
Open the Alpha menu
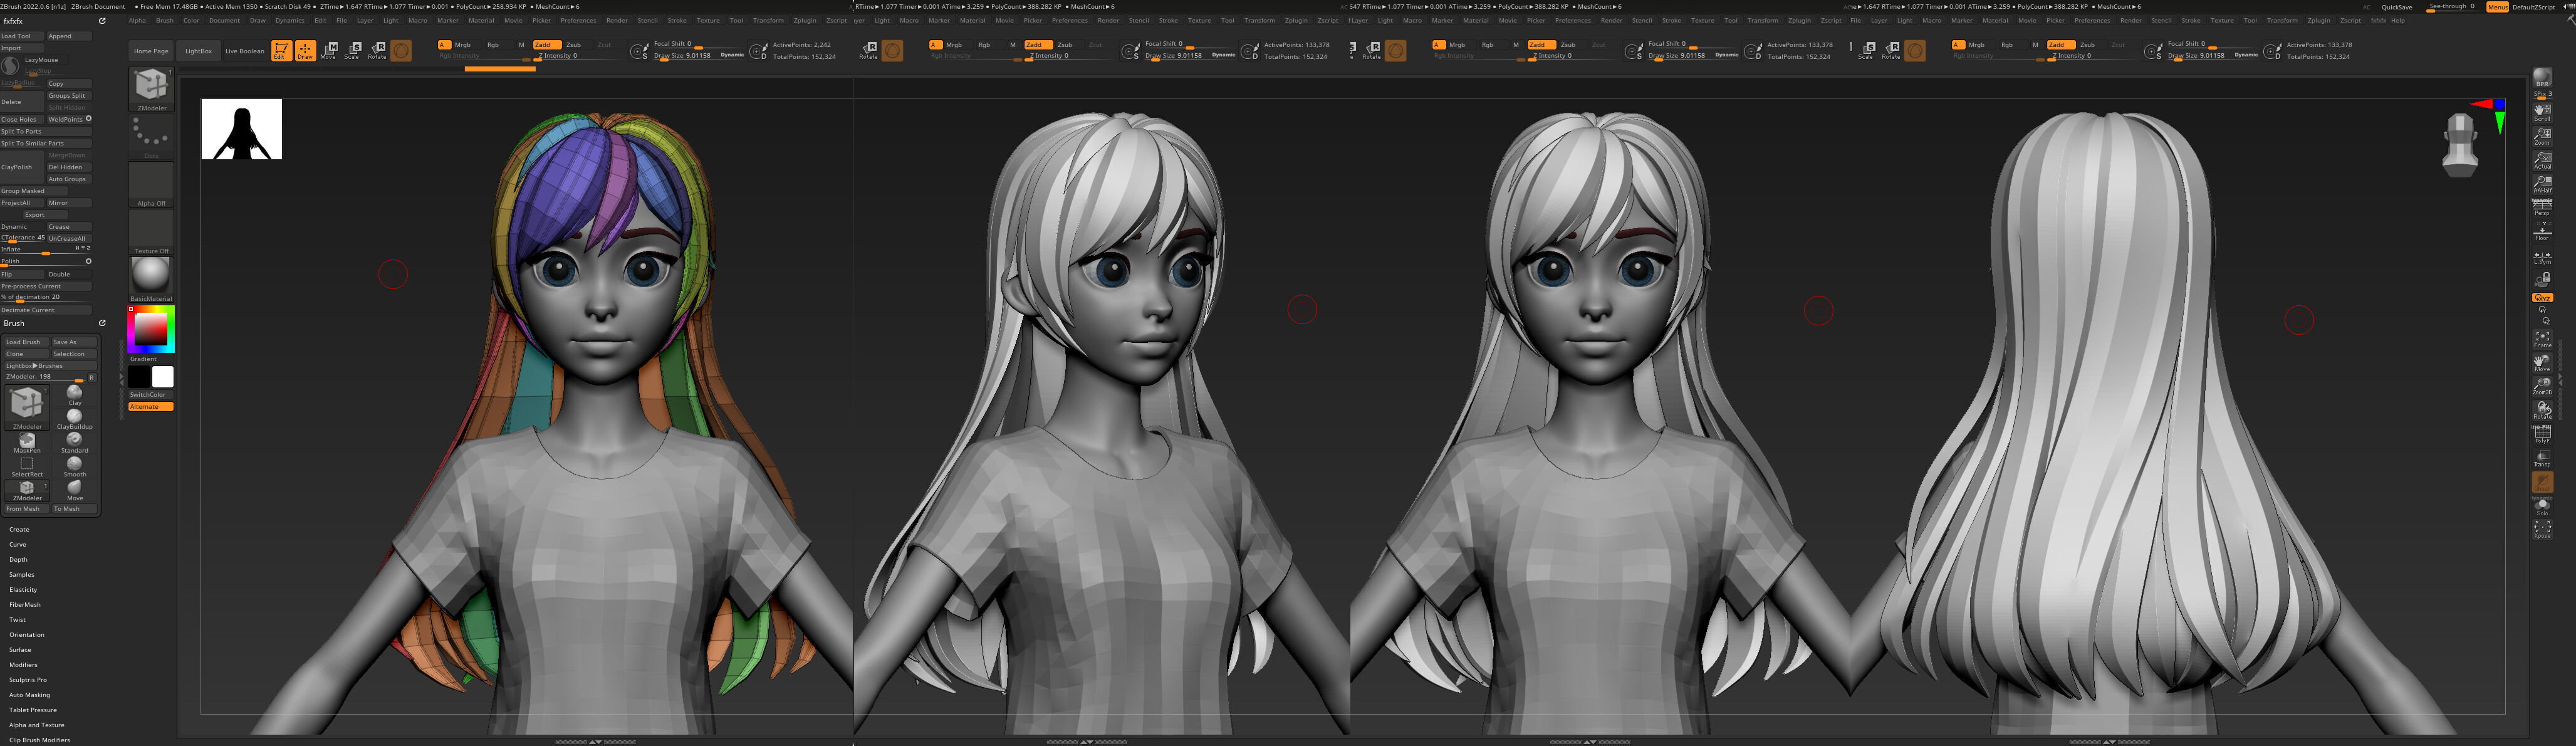point(137,20)
